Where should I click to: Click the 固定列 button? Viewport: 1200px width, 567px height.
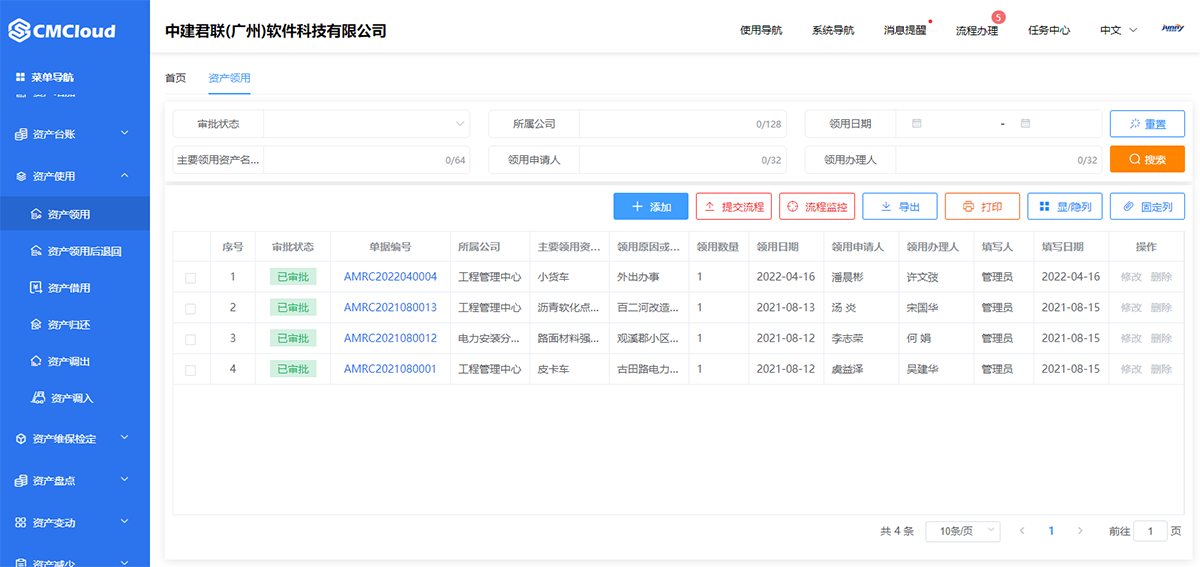point(1148,206)
